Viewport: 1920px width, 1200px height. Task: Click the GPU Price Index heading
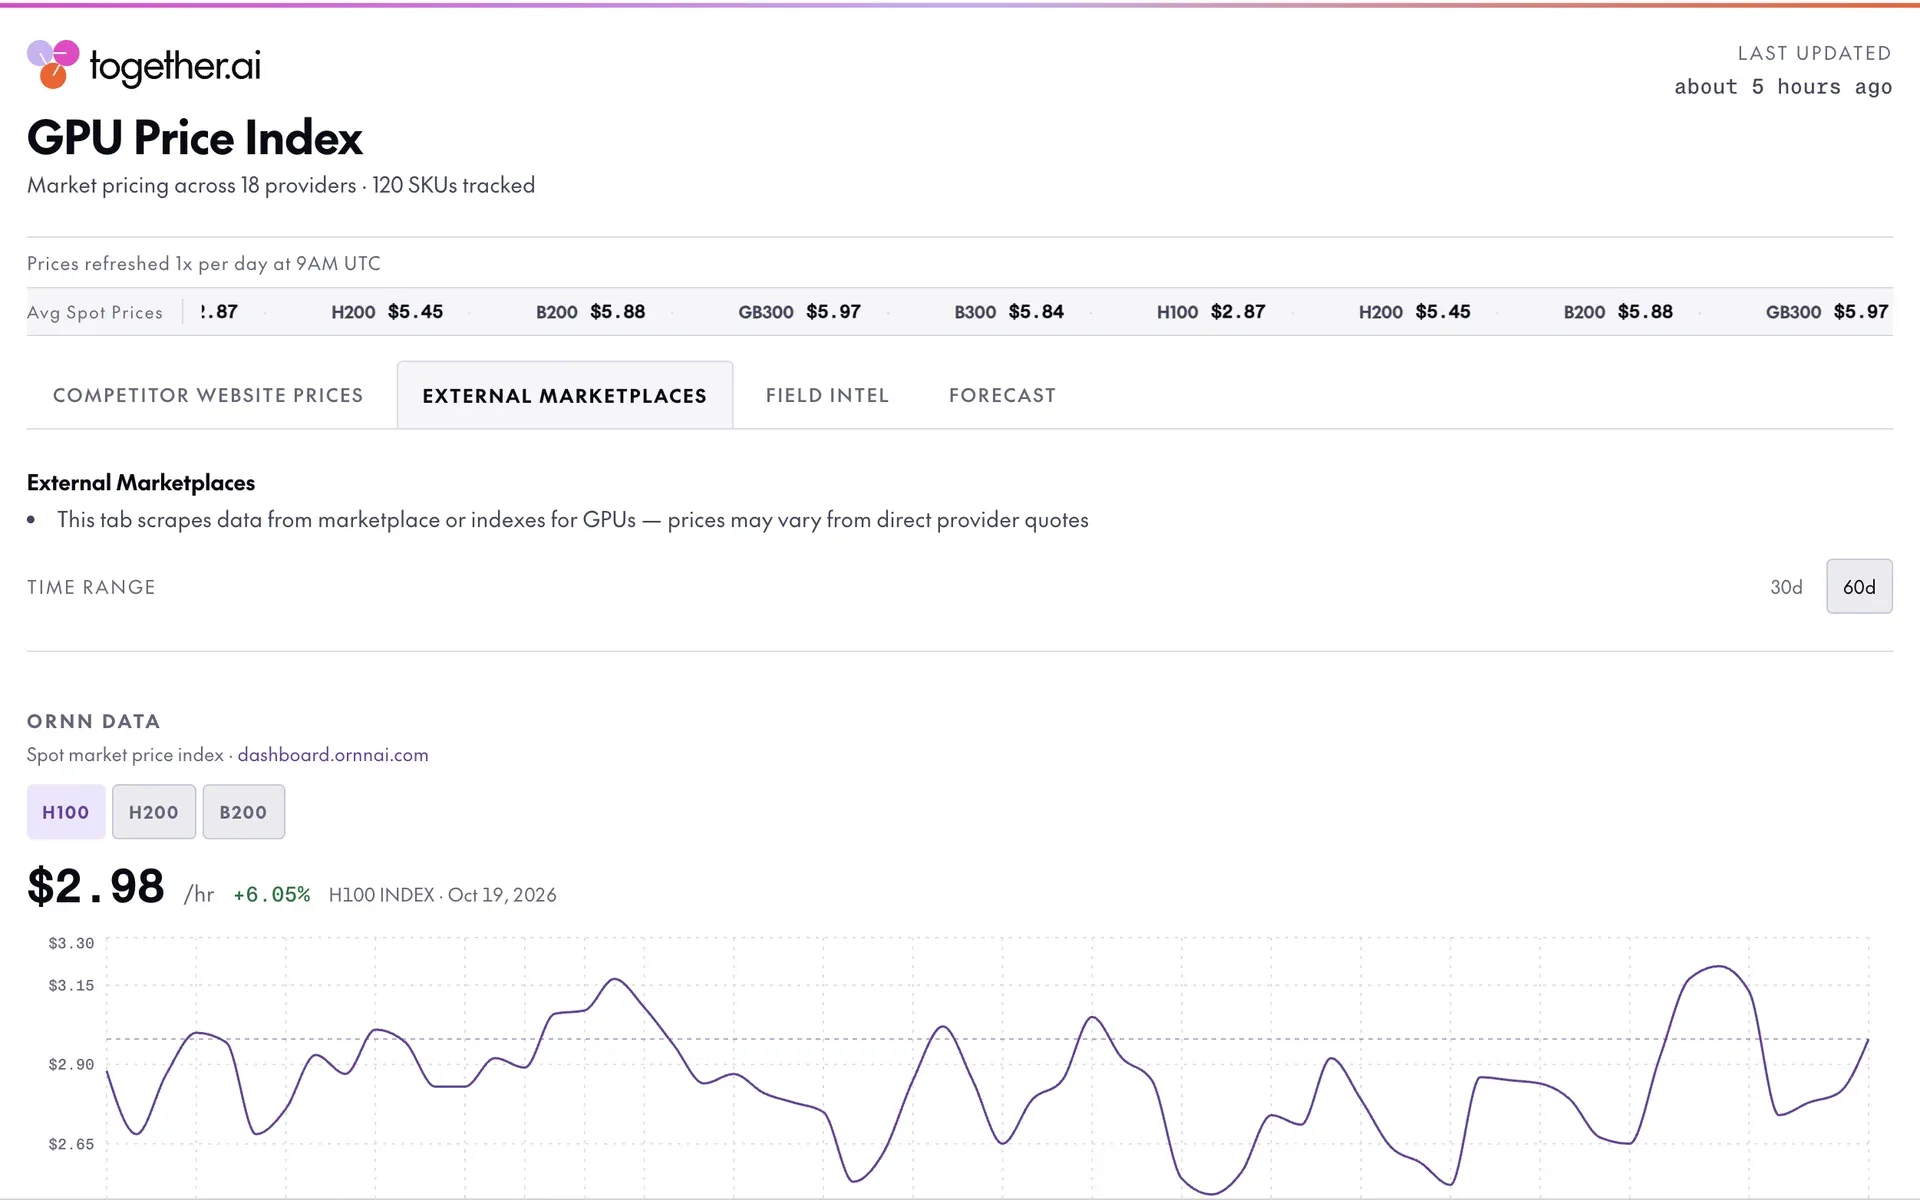coord(195,138)
